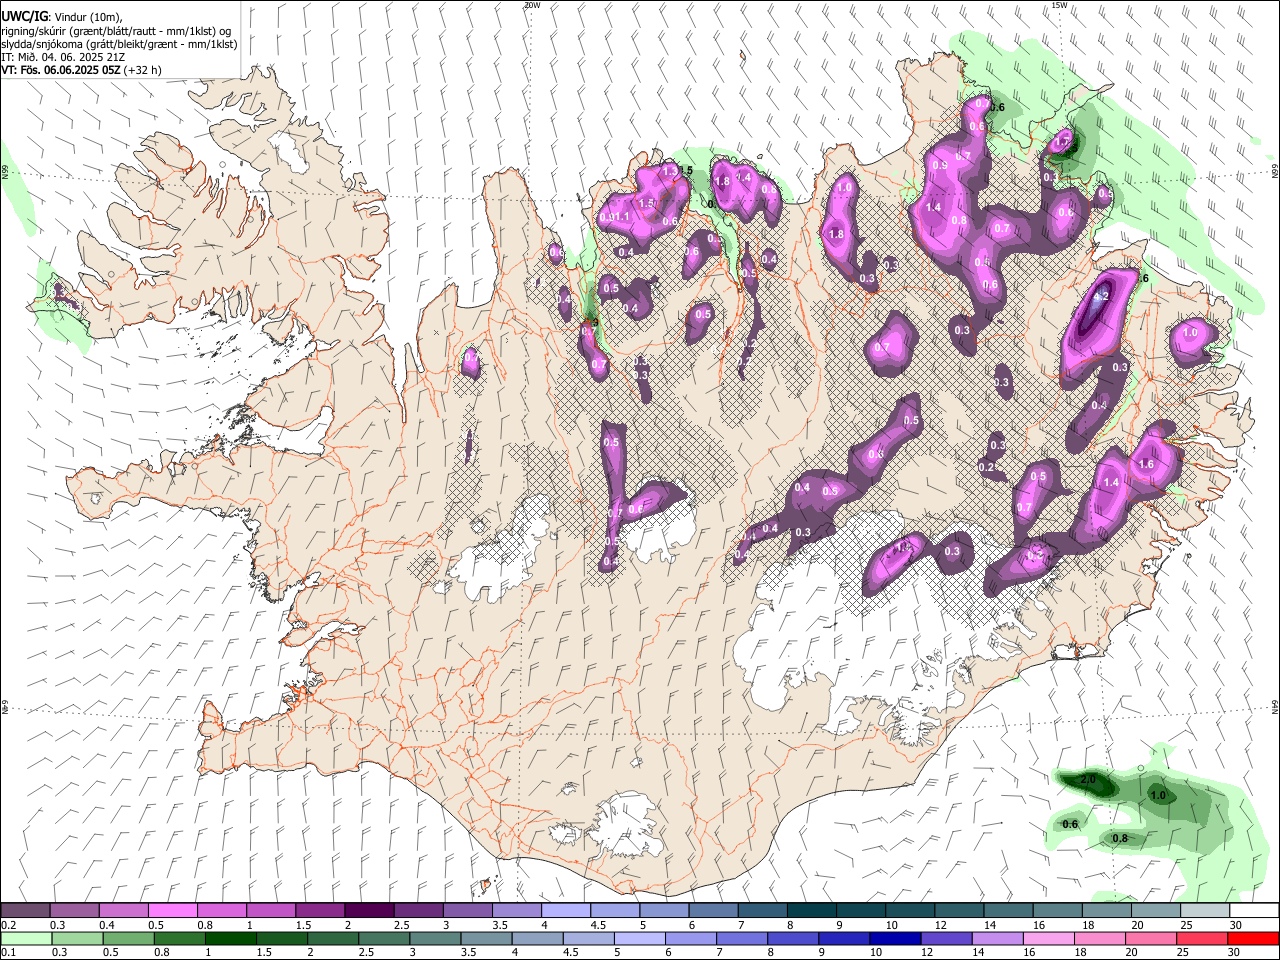Select the 30 label ending the rain scale
The width and height of the screenshot is (1280, 960).
pyautogui.click(x=1236, y=953)
